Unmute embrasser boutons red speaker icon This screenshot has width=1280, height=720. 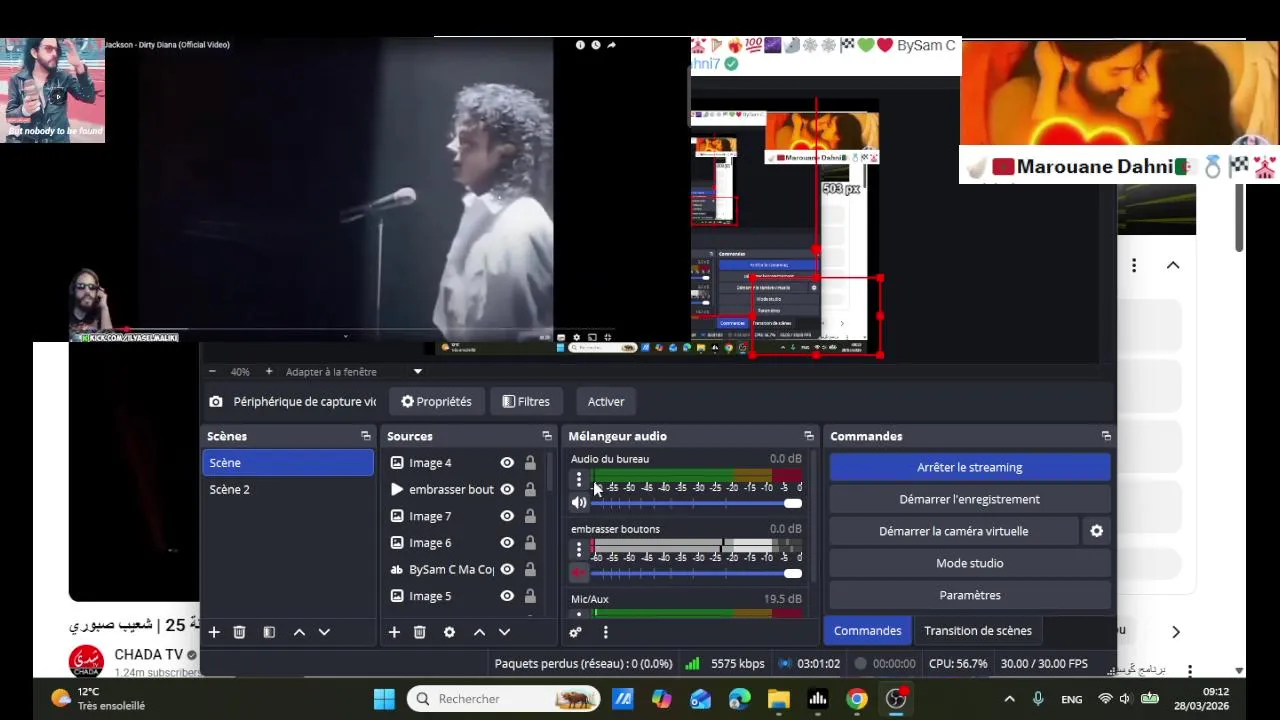[x=579, y=573]
